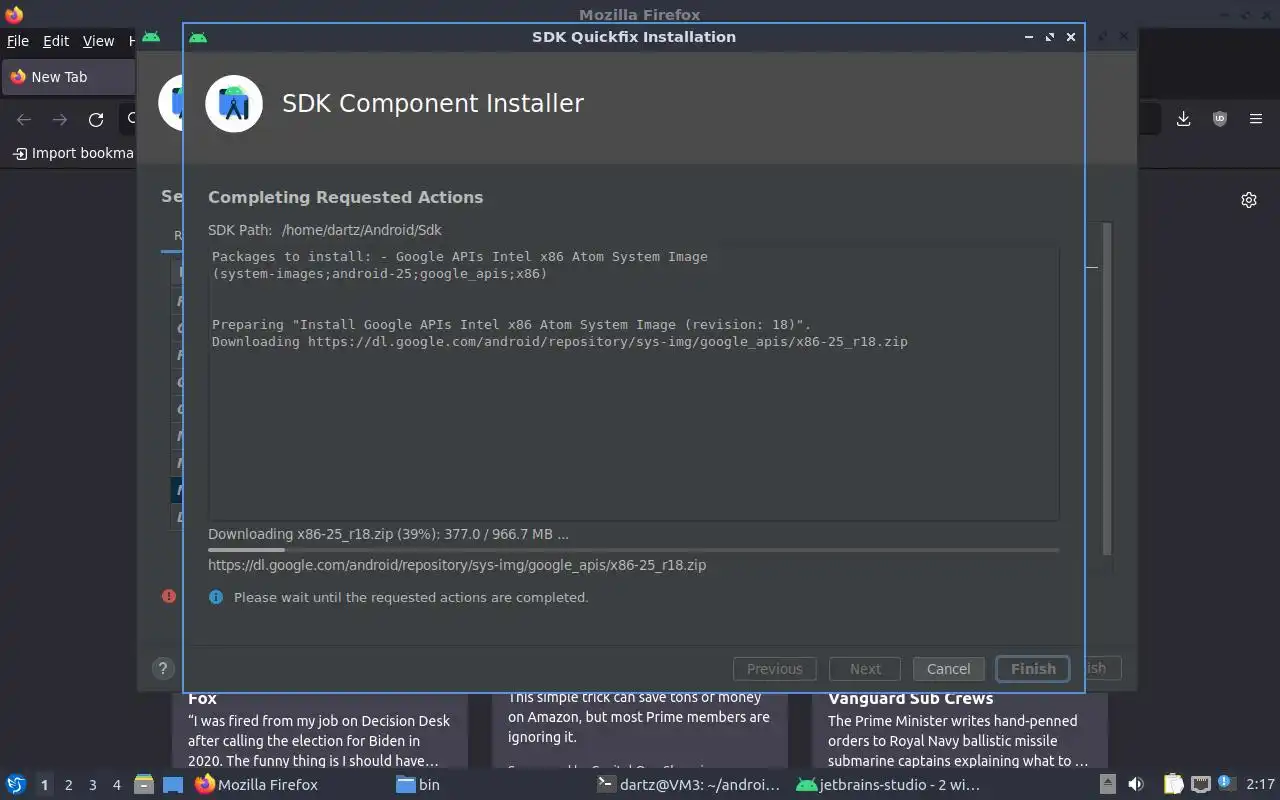This screenshot has height=800, width=1280.
Task: Open the Fox article card in Firefox
Action: [320, 730]
